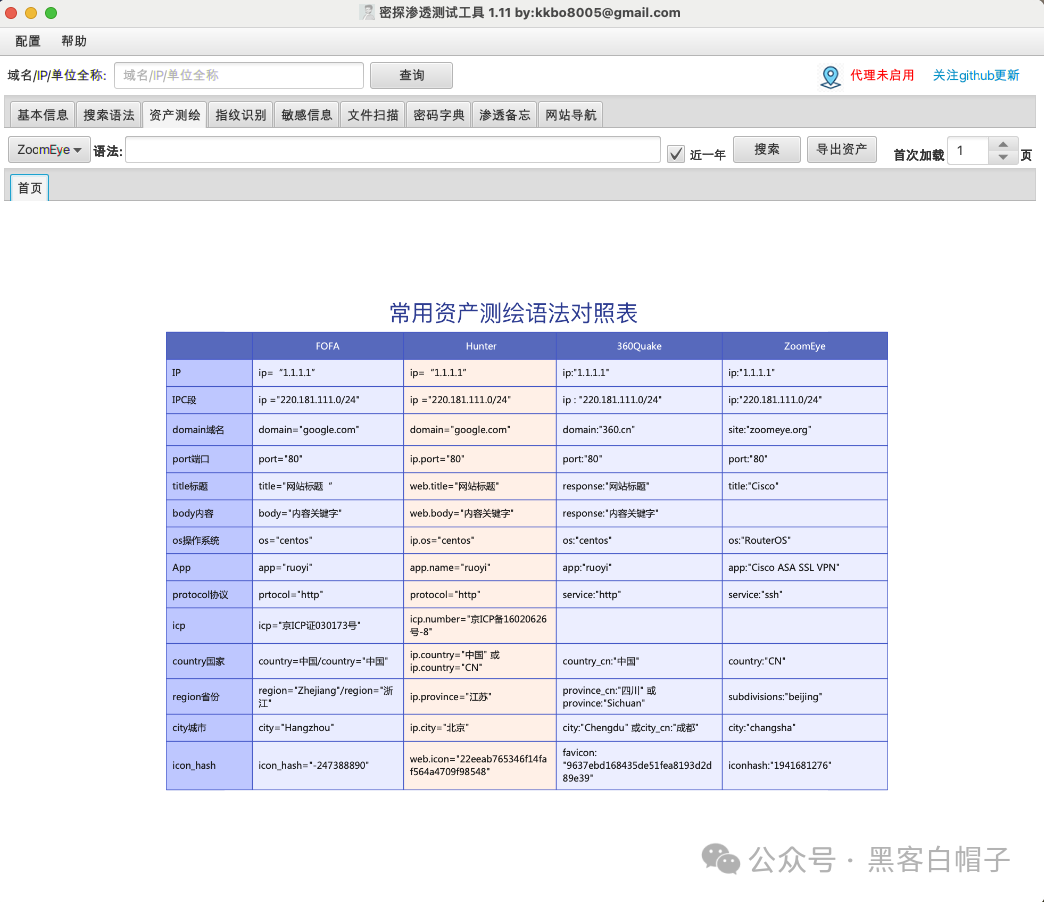This screenshot has width=1044, height=902.
Task: Click the 代理未启用 status link
Action: point(882,75)
